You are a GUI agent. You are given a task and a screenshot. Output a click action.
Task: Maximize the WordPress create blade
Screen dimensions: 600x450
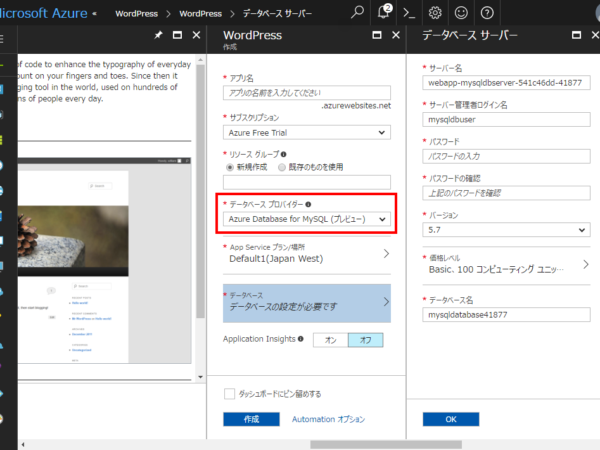tap(377, 35)
